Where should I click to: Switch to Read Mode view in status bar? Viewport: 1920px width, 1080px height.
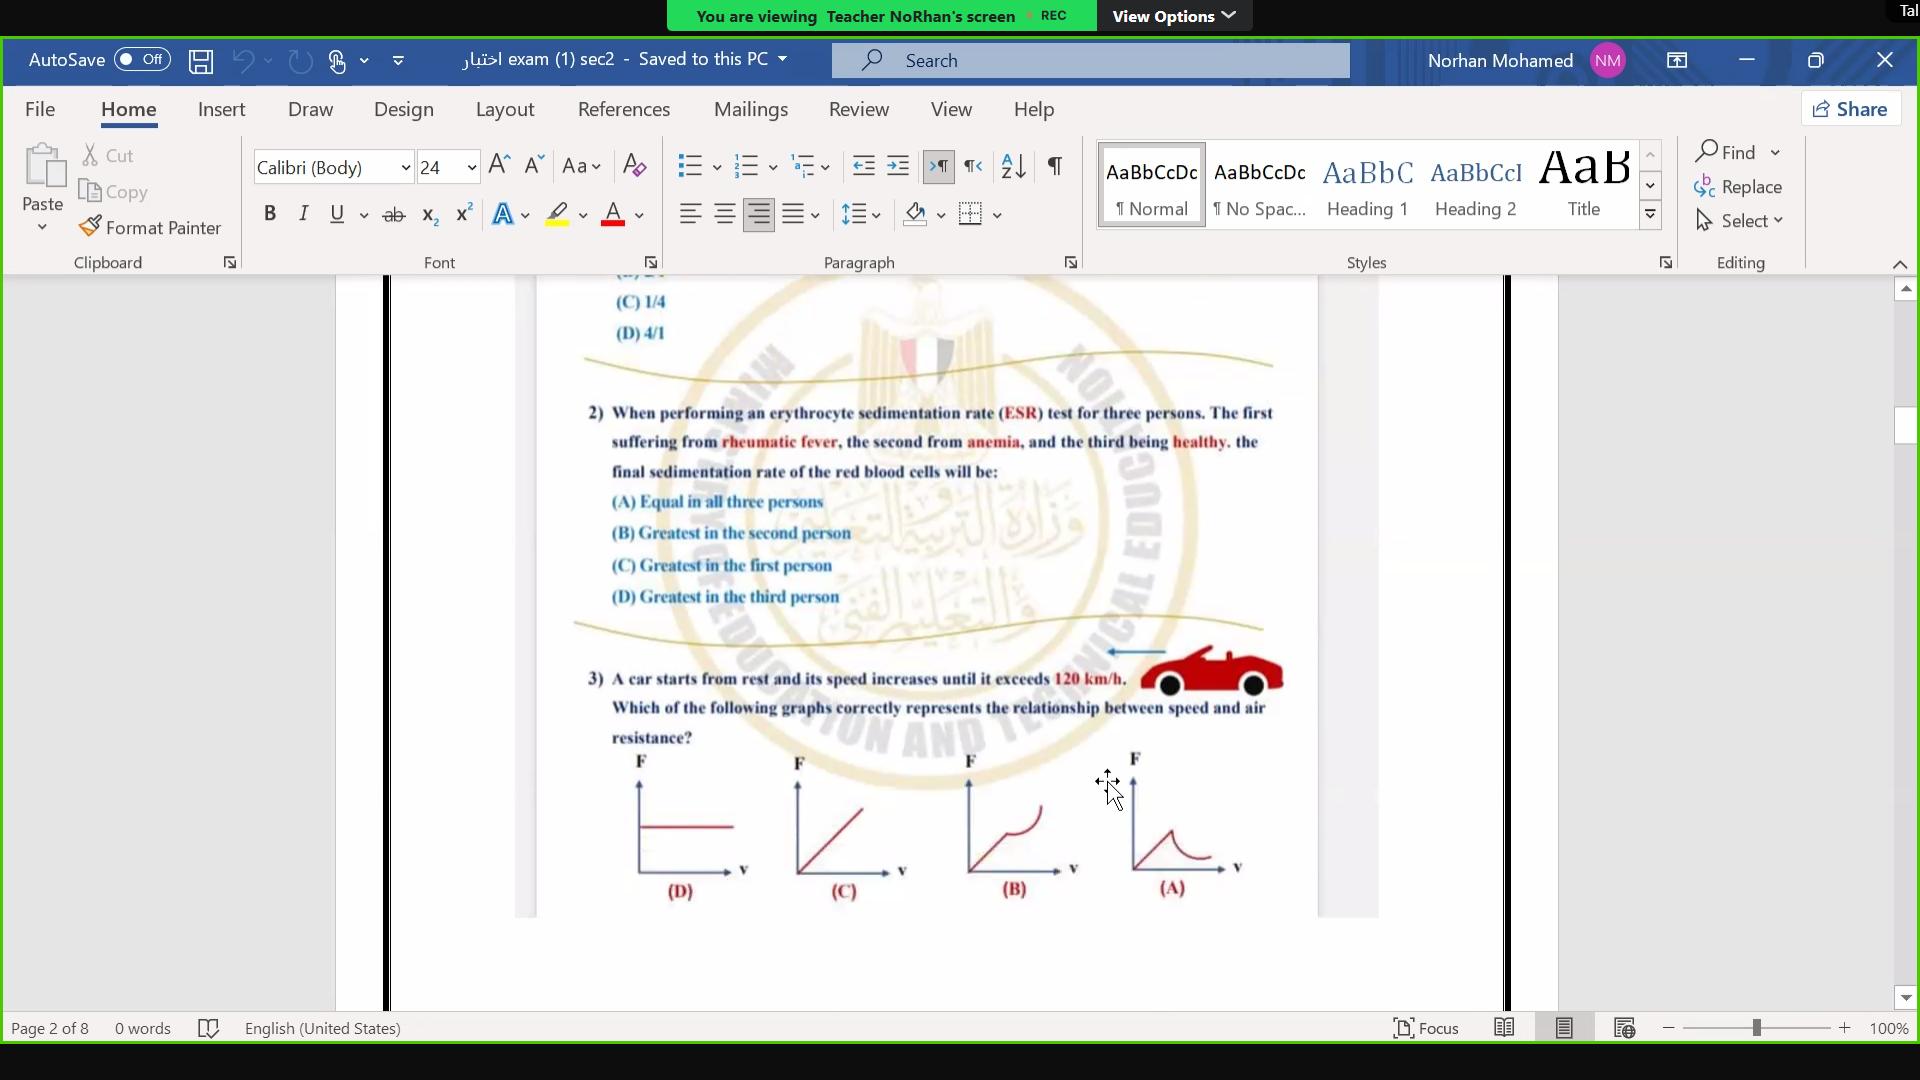click(x=1504, y=1028)
